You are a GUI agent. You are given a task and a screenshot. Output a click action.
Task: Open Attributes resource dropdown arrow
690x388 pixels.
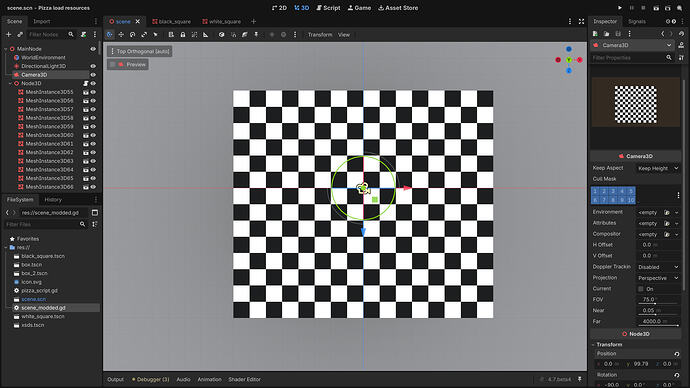tap(676, 223)
